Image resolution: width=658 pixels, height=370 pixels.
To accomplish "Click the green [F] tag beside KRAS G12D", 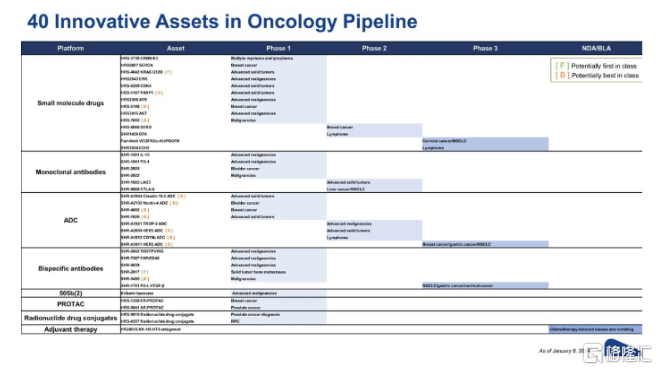I will point(168,72).
